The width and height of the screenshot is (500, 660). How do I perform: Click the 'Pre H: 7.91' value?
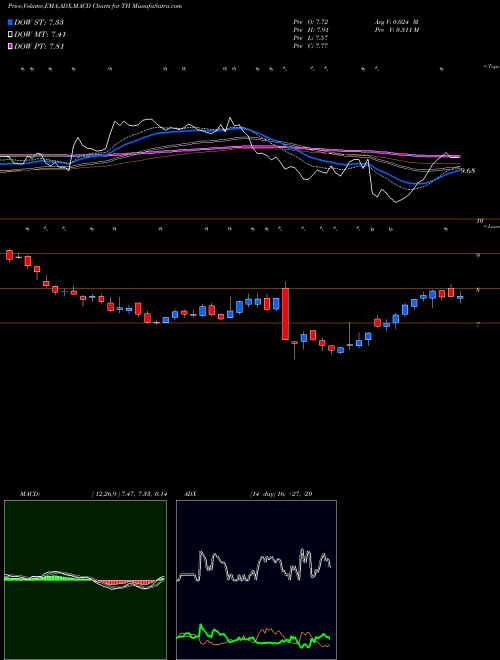[311, 30]
